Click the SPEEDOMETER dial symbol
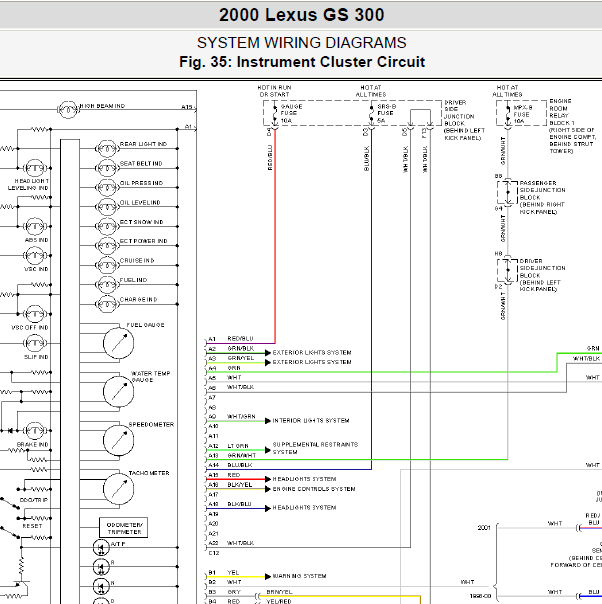This screenshot has width=602, height=604. (119, 440)
